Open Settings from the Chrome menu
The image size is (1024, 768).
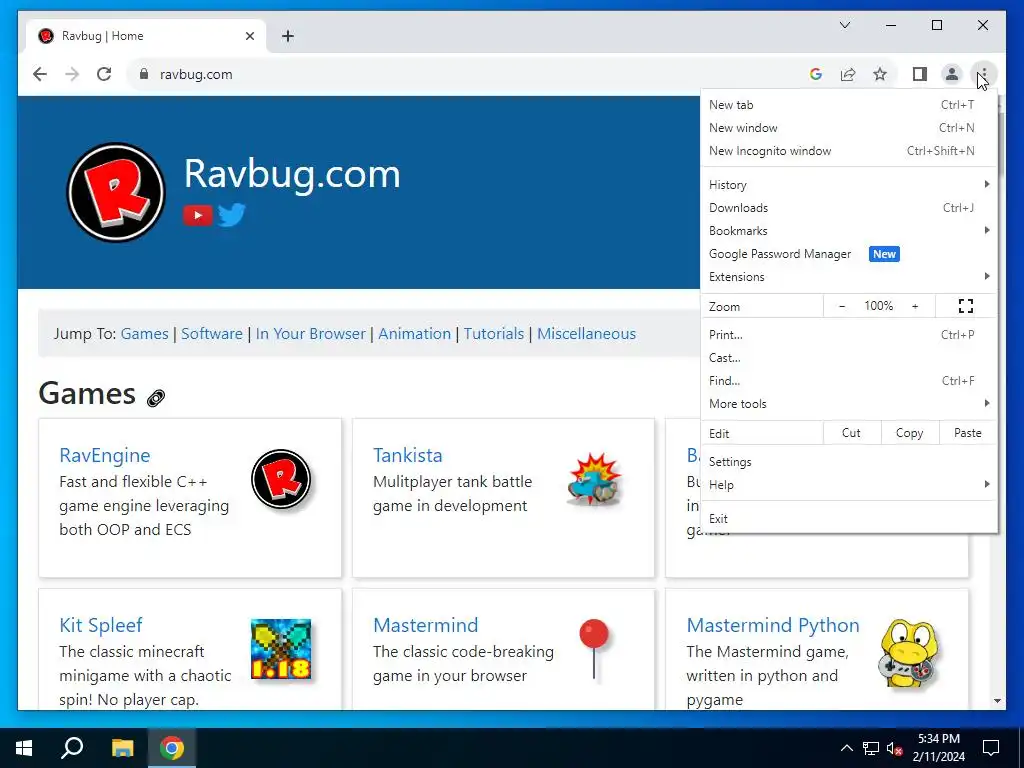point(848,462)
